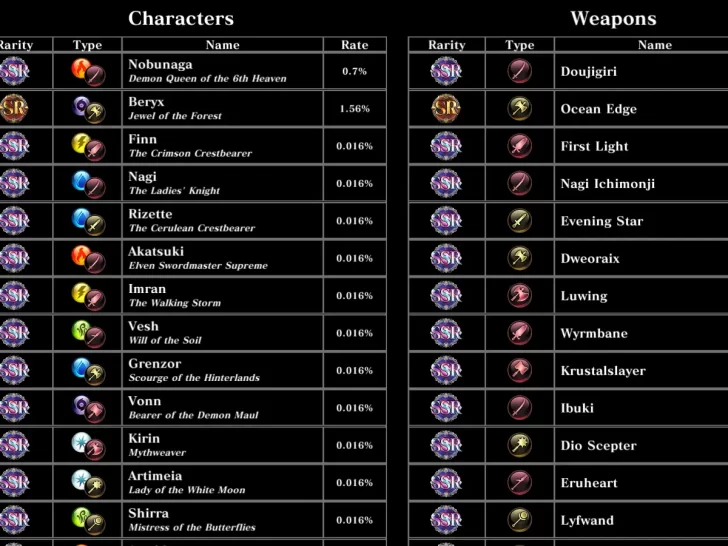Click the Krustalslayer weapon type icon
The height and width of the screenshot is (546, 728).
pos(520,370)
